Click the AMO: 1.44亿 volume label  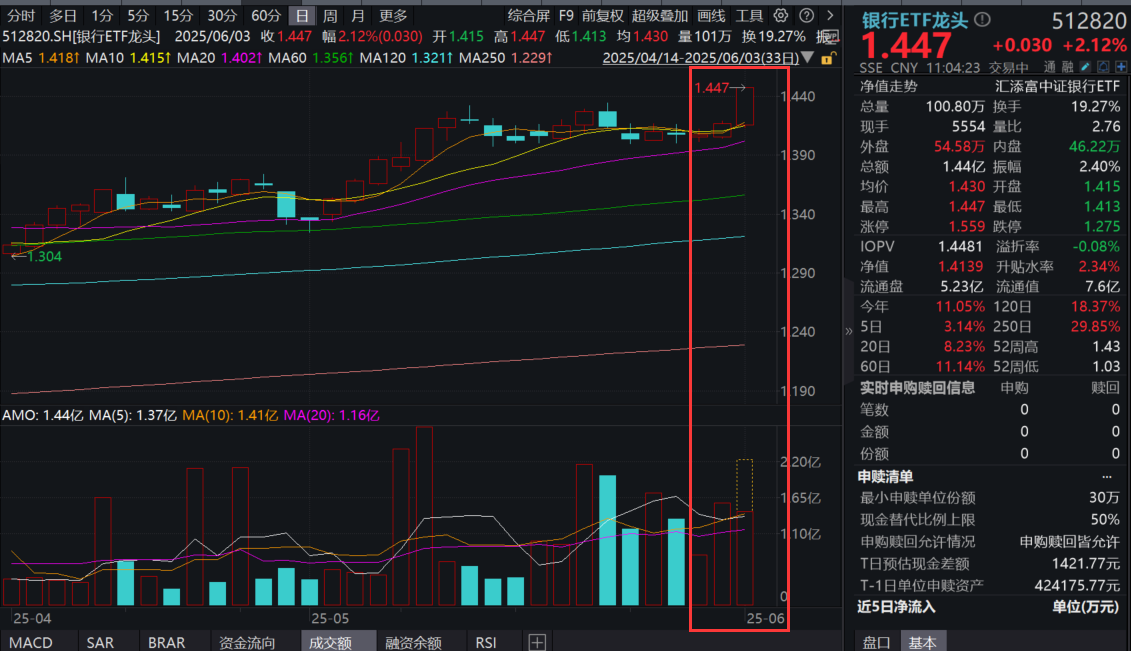click(43, 415)
